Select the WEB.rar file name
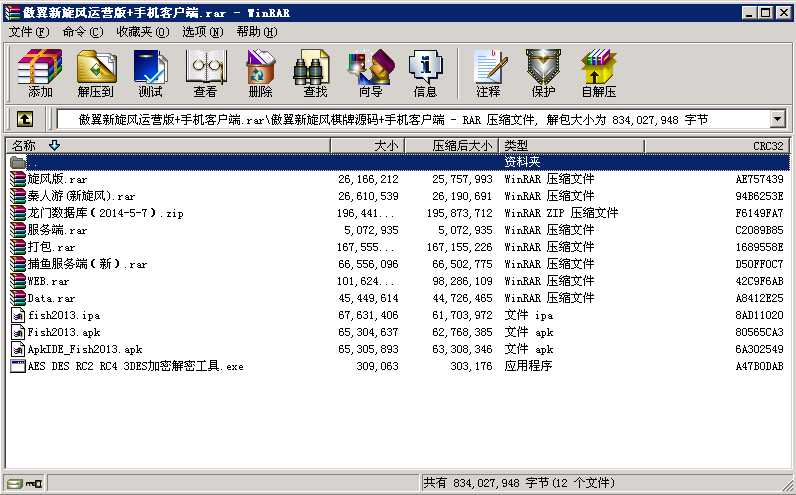Image resolution: width=796 pixels, height=495 pixels. pos(48,281)
